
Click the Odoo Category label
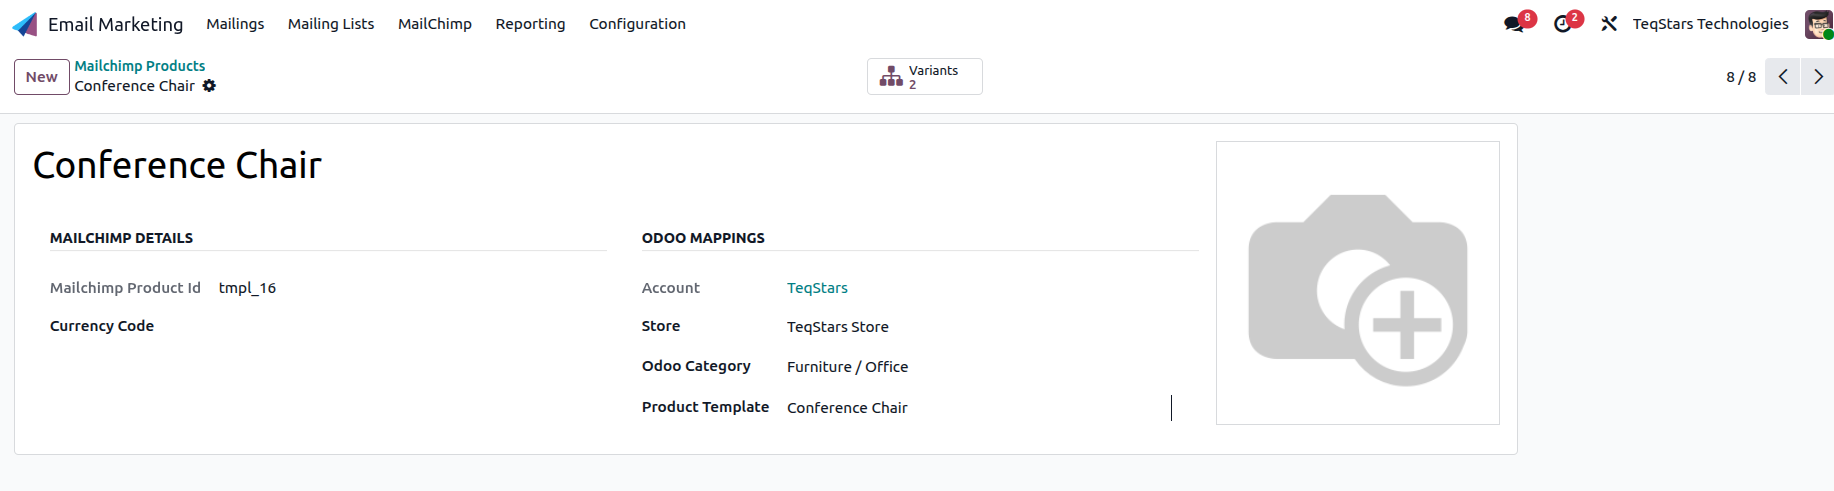(696, 366)
